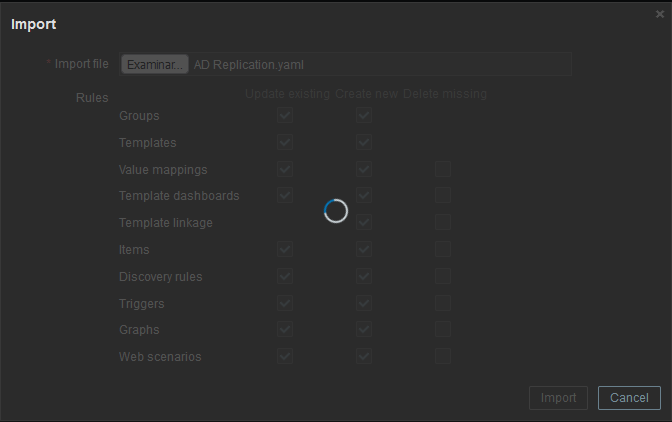Enable Delete missing for Template linkage
The width and height of the screenshot is (672, 422).
tap(443, 223)
